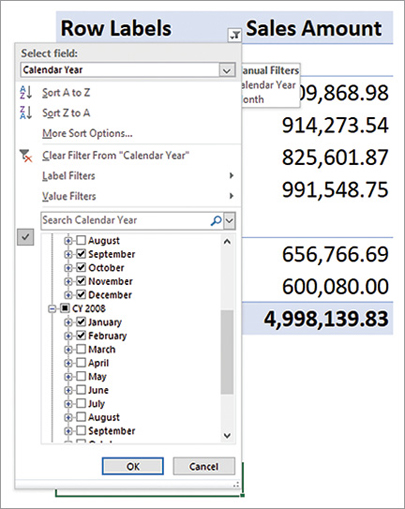Click the tree list scrollbar thumb
Screen dimensions: 405x509
[227, 352]
